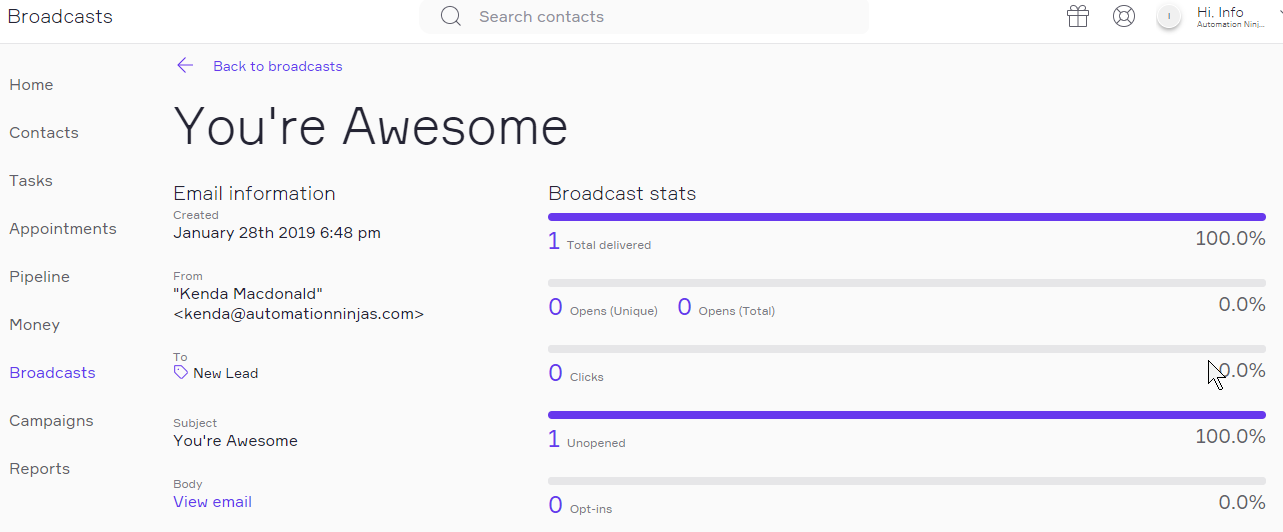Image resolution: width=1283 pixels, height=532 pixels.
Task: Open the Contacts section
Action: tap(44, 133)
